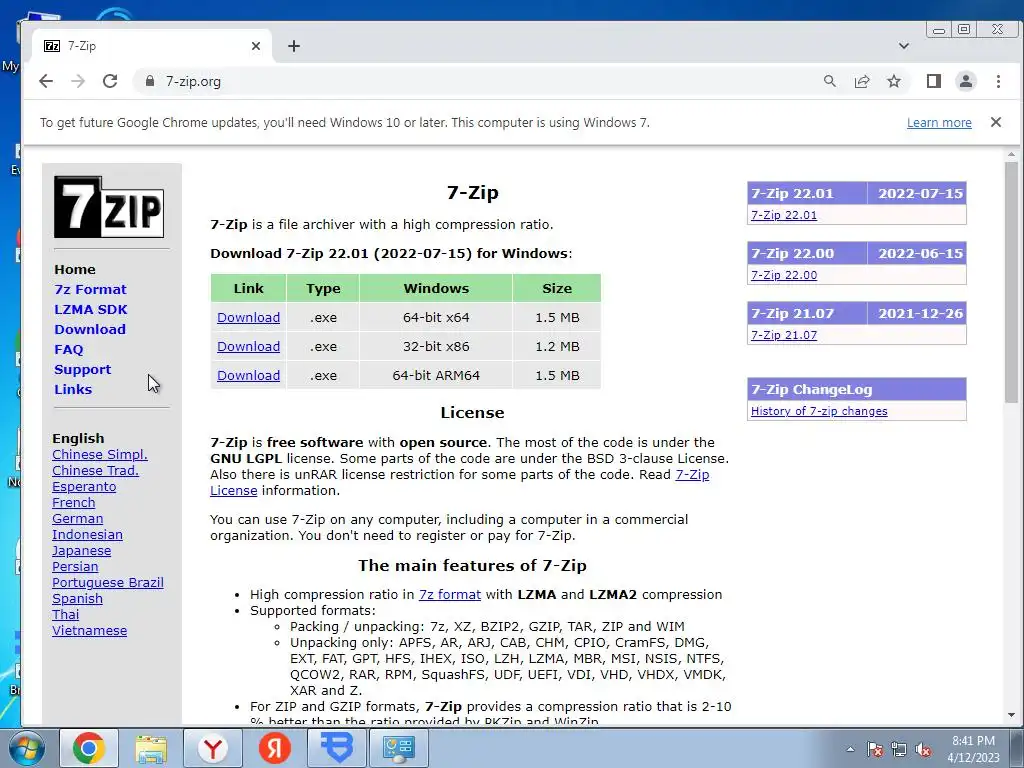Click the scrollbar up arrow
Image resolution: width=1024 pixels, height=768 pixels.
click(1012, 155)
